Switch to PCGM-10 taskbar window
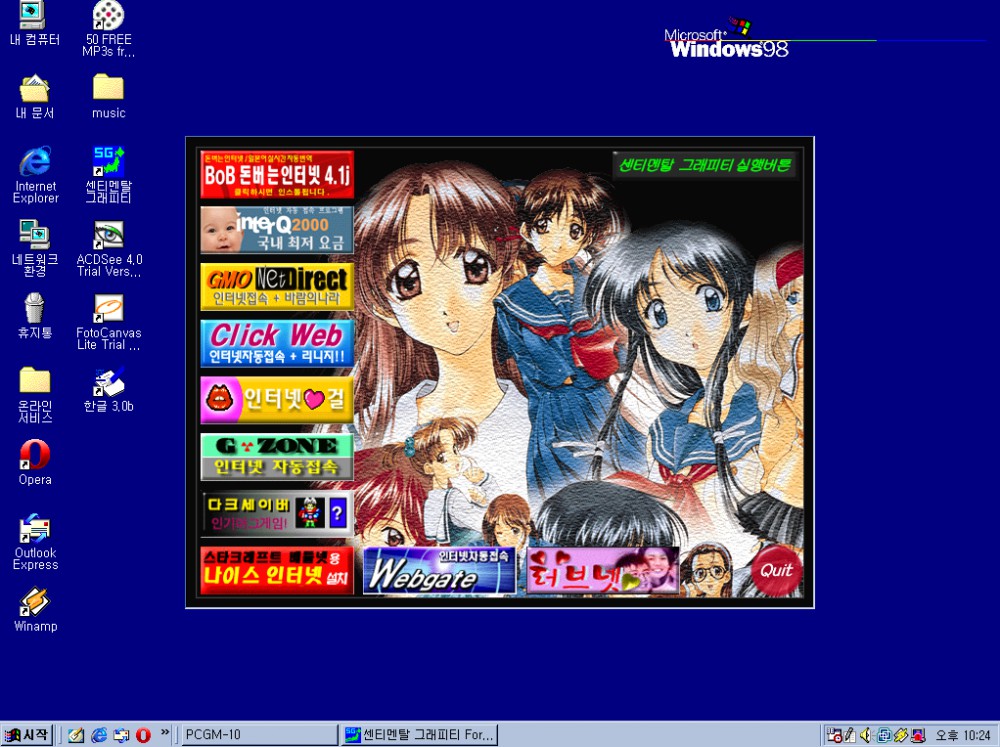 (x=258, y=735)
